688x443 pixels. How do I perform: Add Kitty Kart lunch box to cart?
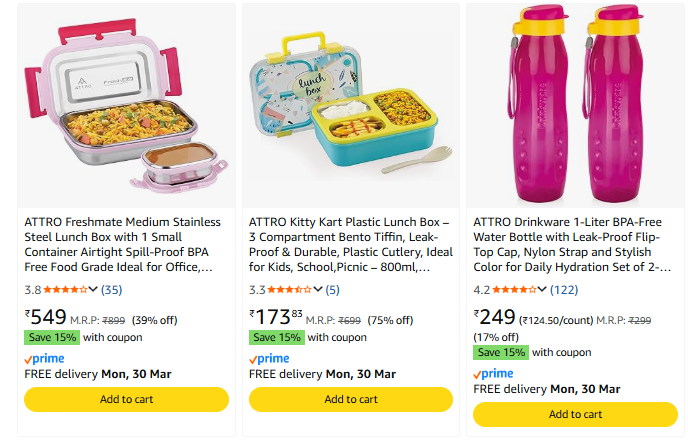coord(351,399)
